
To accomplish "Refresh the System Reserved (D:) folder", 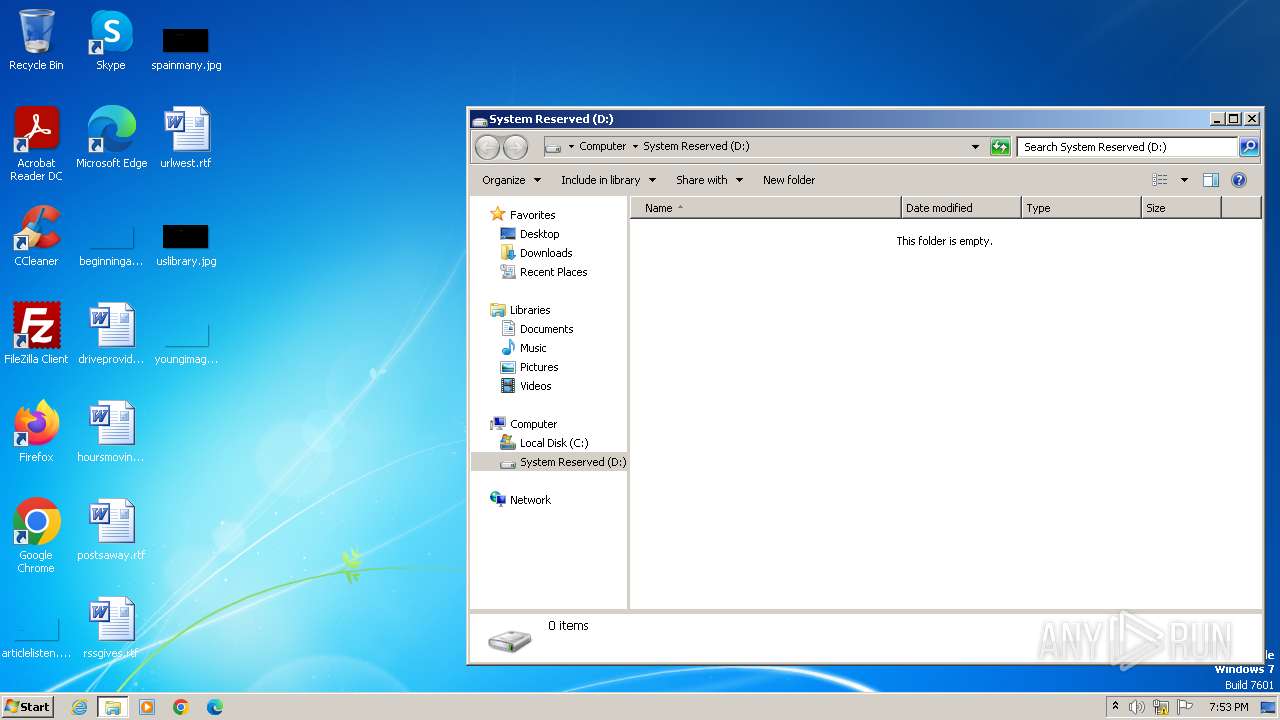I will pyautogui.click(x=1000, y=147).
